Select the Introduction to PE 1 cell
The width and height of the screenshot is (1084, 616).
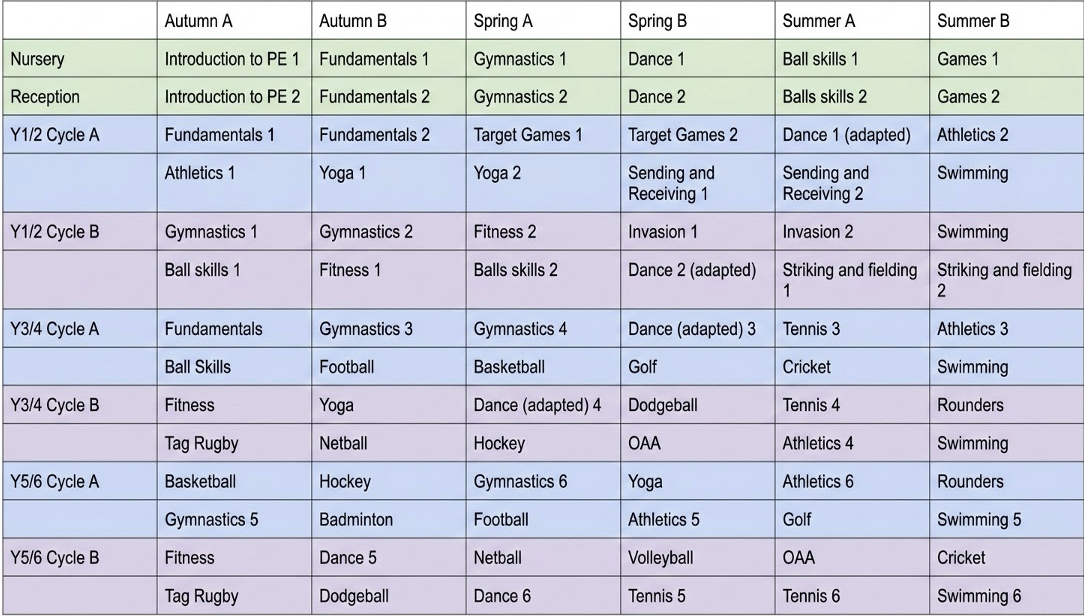[234, 58]
